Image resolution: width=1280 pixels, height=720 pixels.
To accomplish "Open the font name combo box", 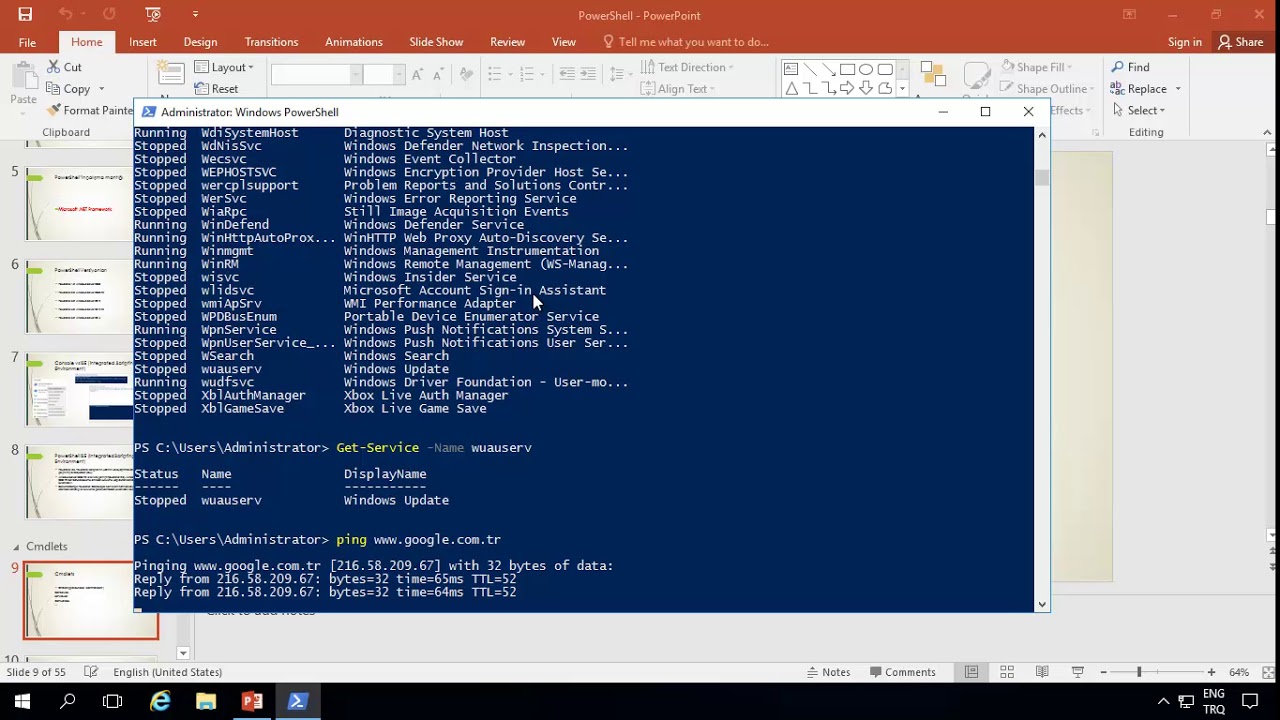I will [x=312, y=75].
